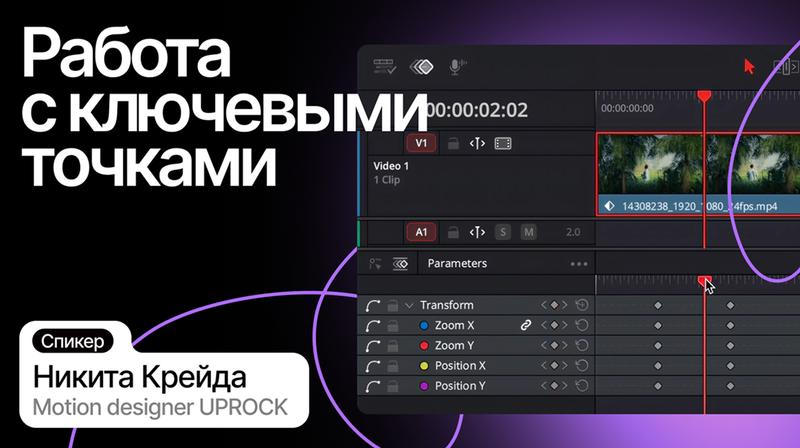Click the Video 1 track name
The width and height of the screenshot is (800, 448).
pos(391,166)
